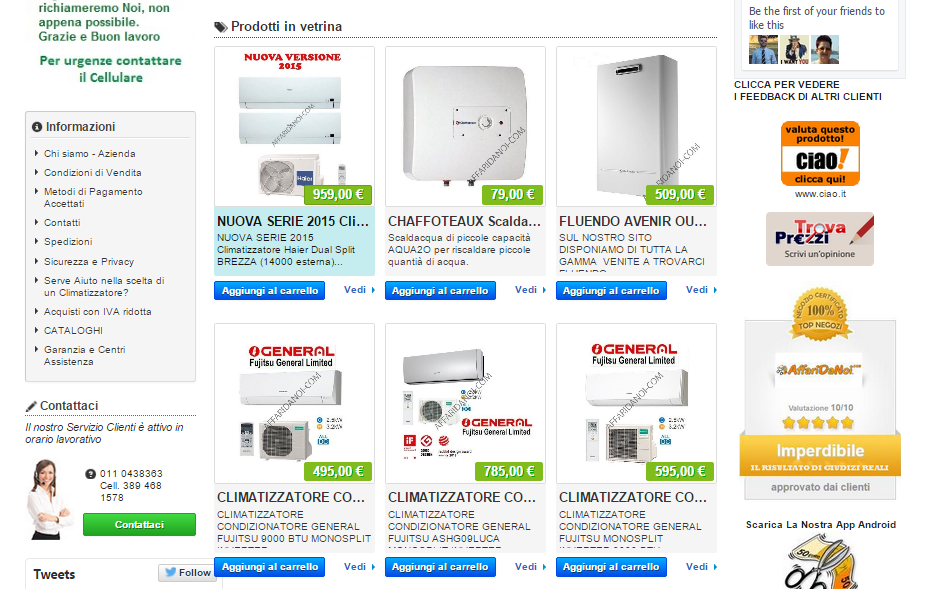The height and width of the screenshot is (589, 951).
Task: Click the info icon next to Informazioni
Action: [x=37, y=127]
